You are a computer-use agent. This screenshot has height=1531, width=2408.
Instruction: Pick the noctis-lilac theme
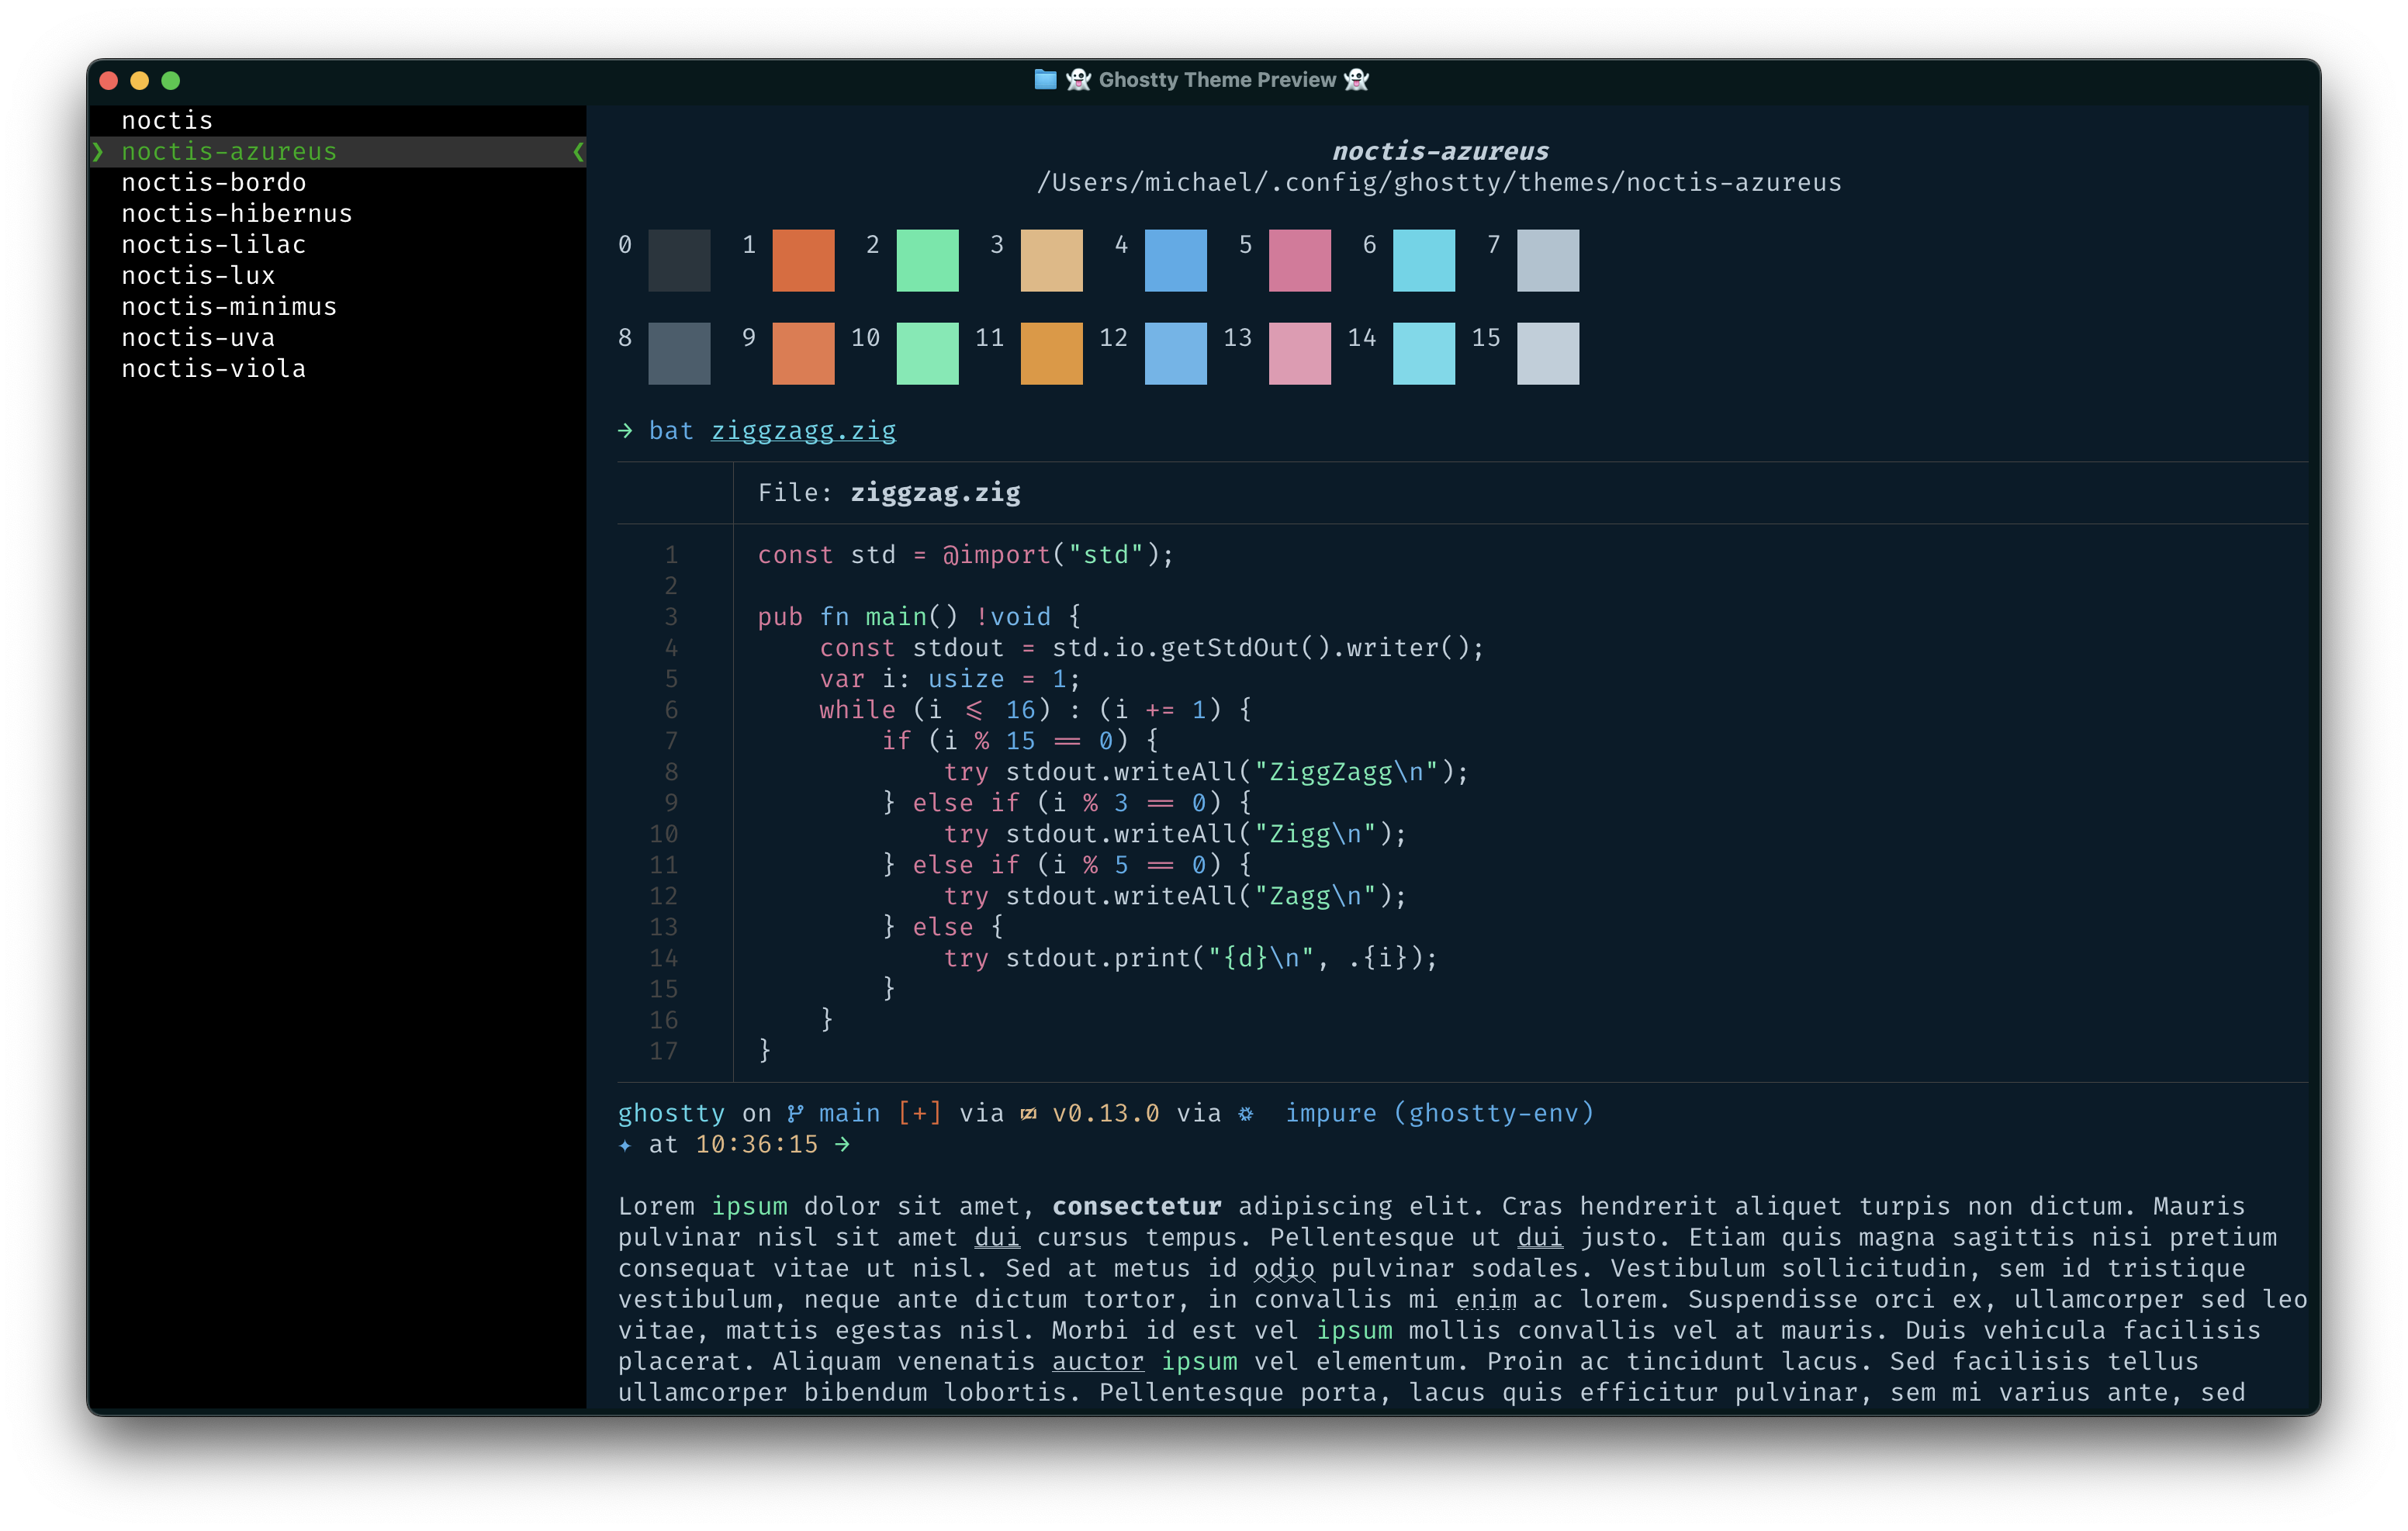pyautogui.click(x=213, y=244)
